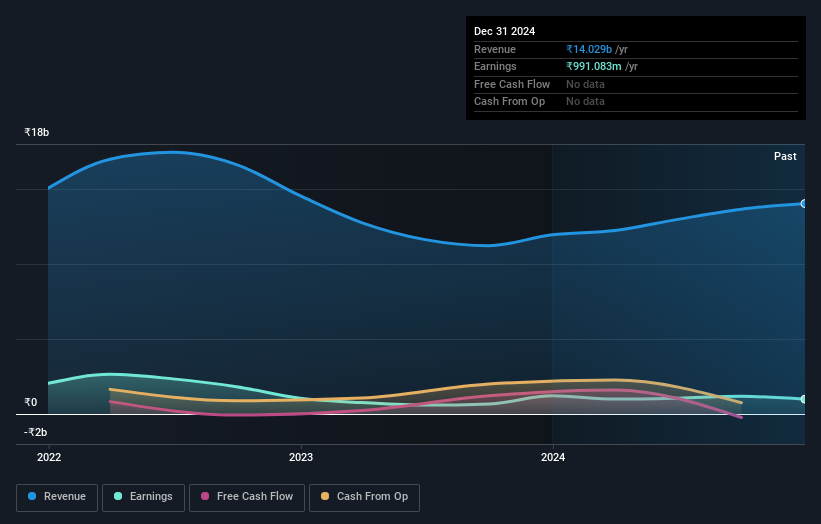This screenshot has height=524, width=821.
Task: Toggle the Earnings legend button
Action: (x=143, y=497)
